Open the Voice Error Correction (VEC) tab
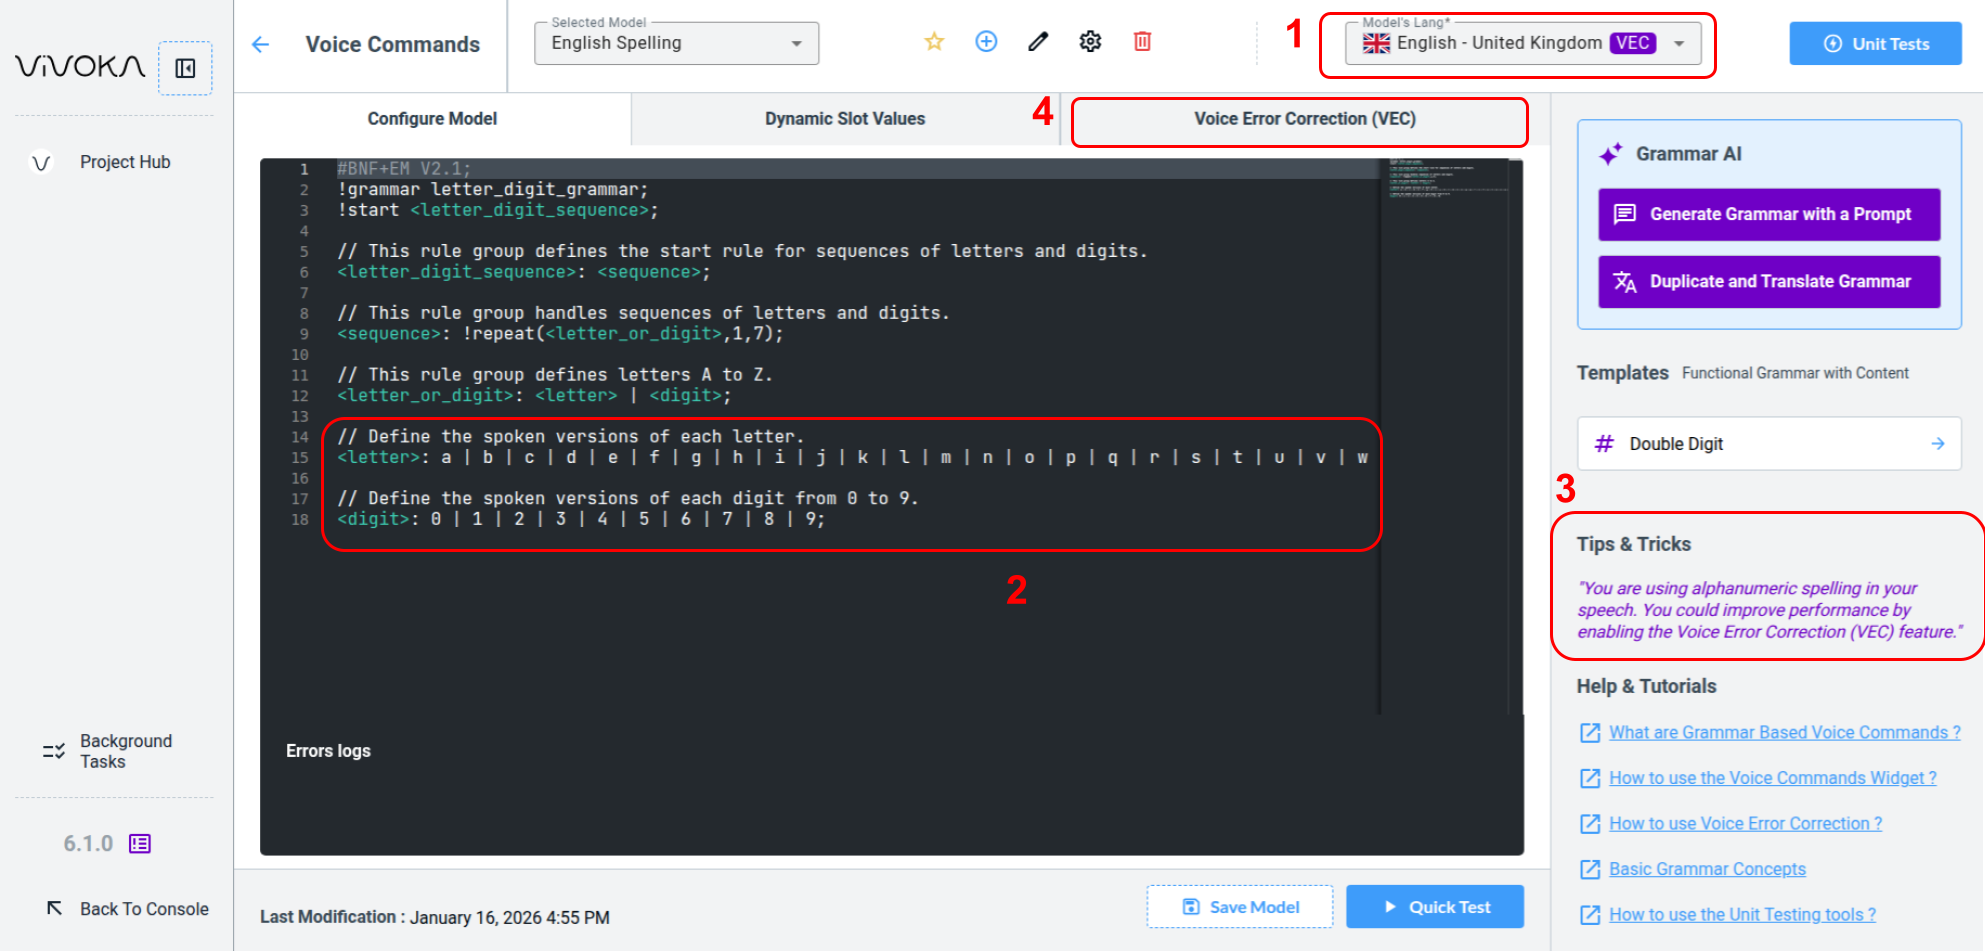 1304,119
